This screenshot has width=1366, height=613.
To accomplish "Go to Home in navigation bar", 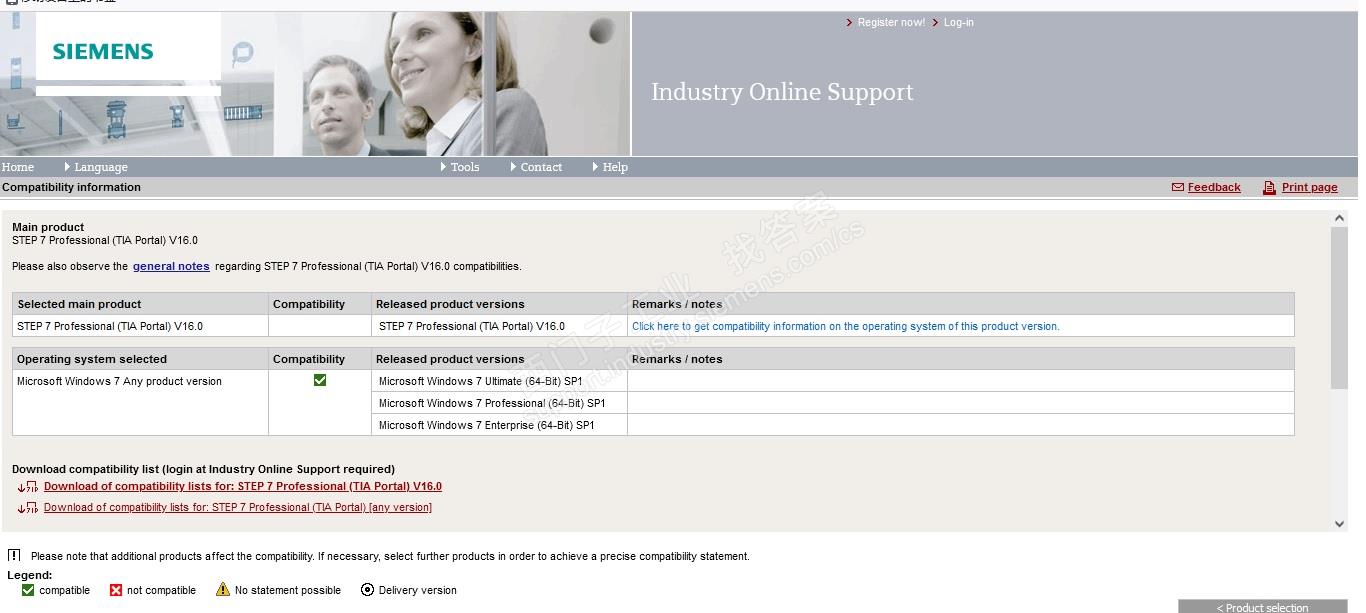I will [18, 167].
